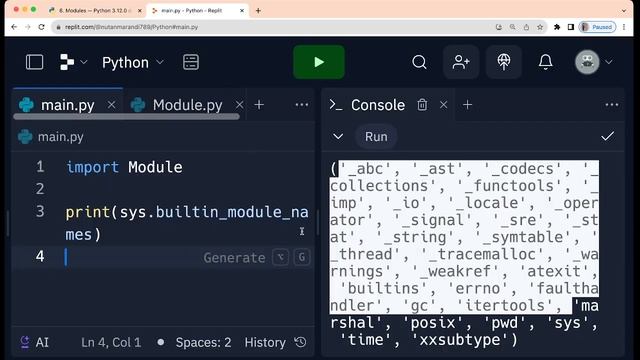Open the search magnifier in Replit header
Viewport: 640px width, 360px height.
[419, 62]
